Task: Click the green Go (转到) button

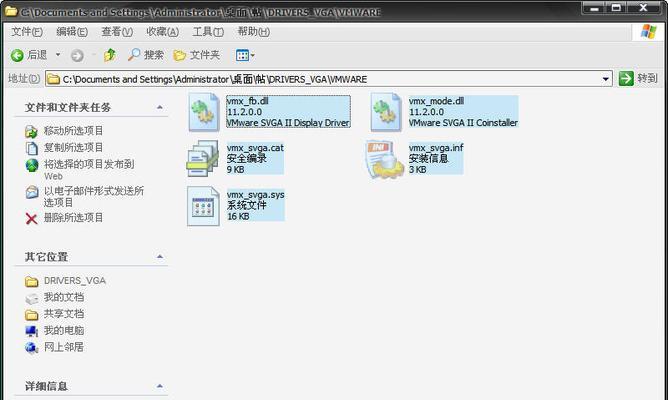Action: pos(638,79)
